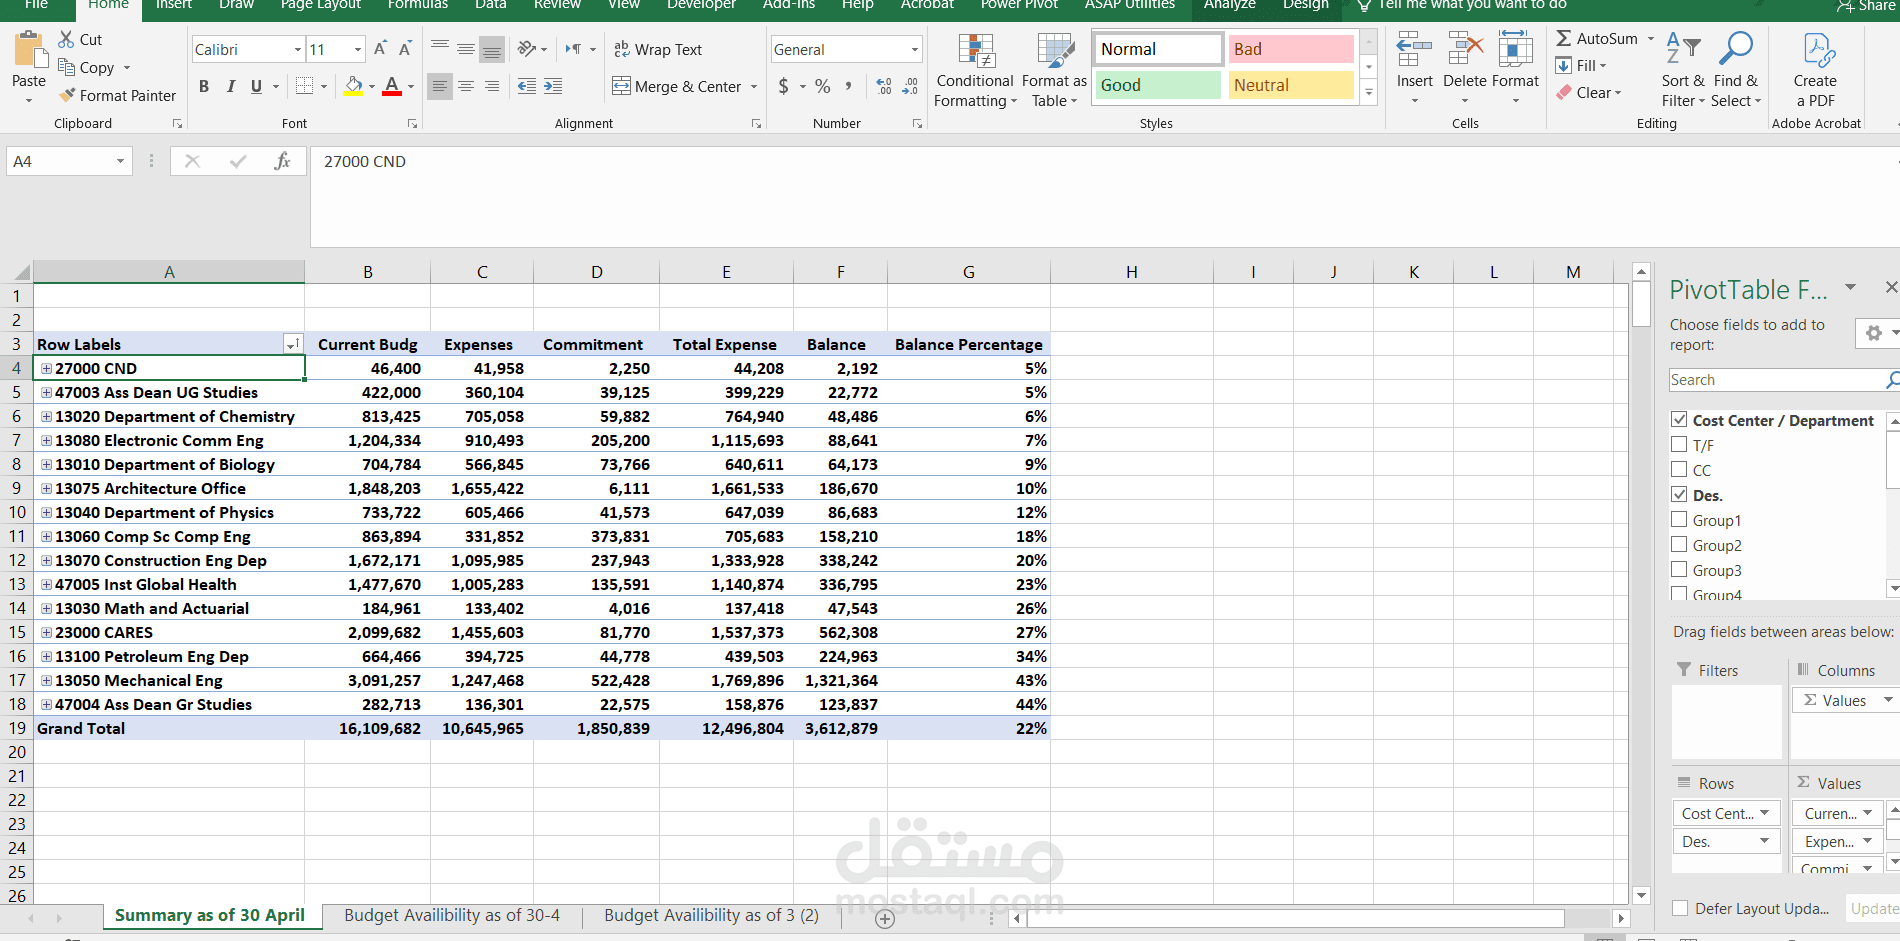Click the Insert Function fx icon
Viewport: 1900px width, 941px height.
282,161
